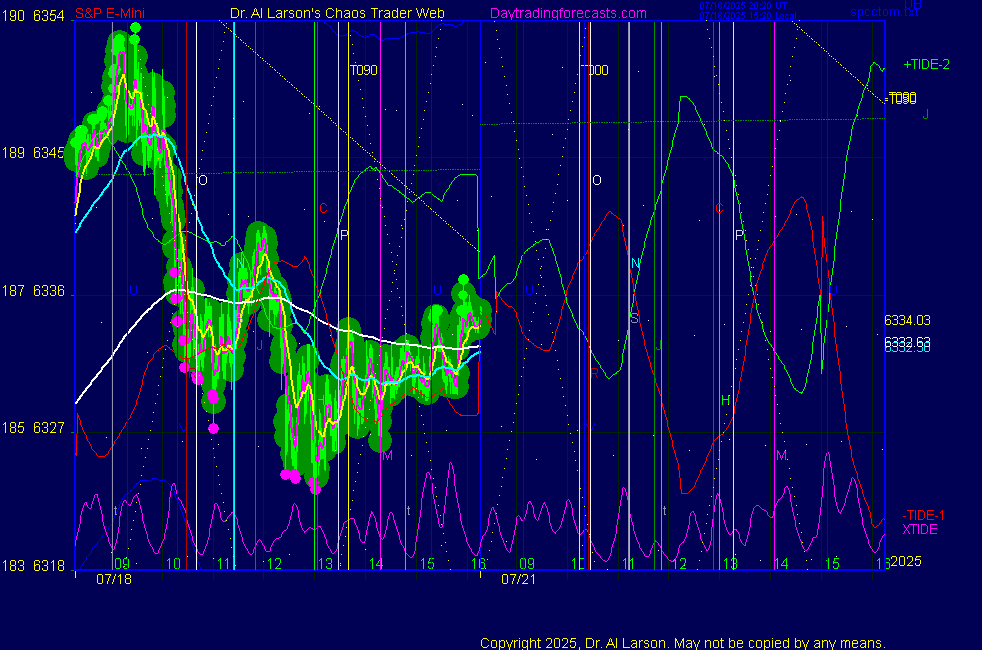The width and height of the screenshot is (982, 650).
Task: Select the "07/18" date label on the time axis
Action: 114,579
